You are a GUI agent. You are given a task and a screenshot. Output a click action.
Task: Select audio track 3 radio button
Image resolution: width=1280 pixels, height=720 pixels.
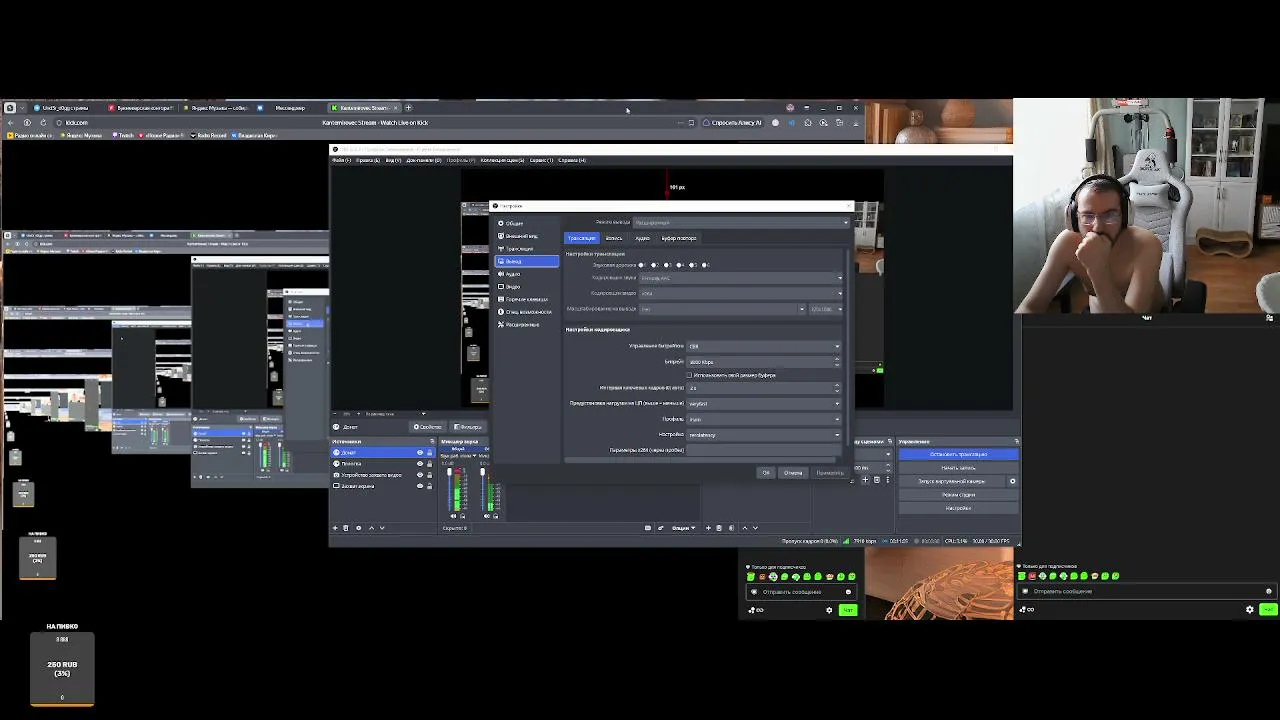(x=668, y=265)
